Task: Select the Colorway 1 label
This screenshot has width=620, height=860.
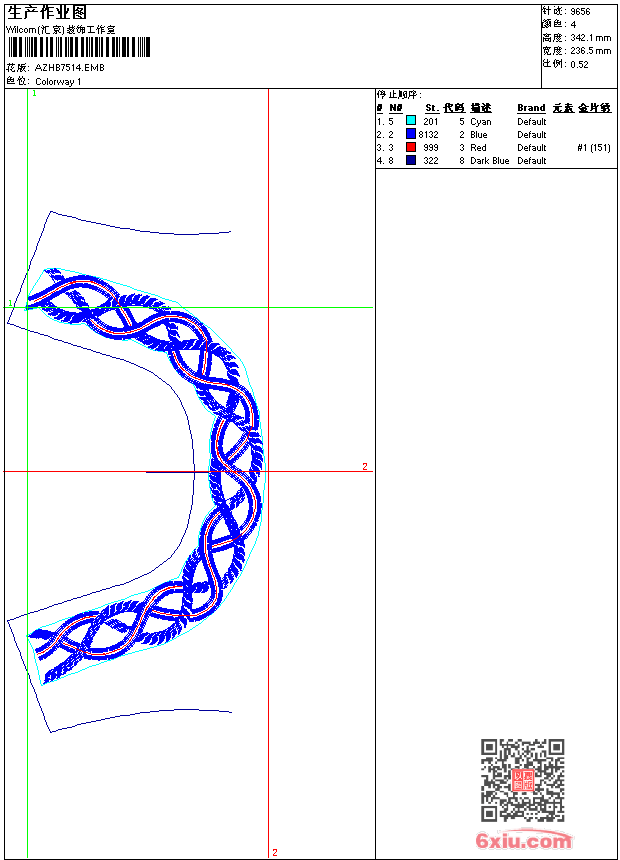Action: (58, 81)
